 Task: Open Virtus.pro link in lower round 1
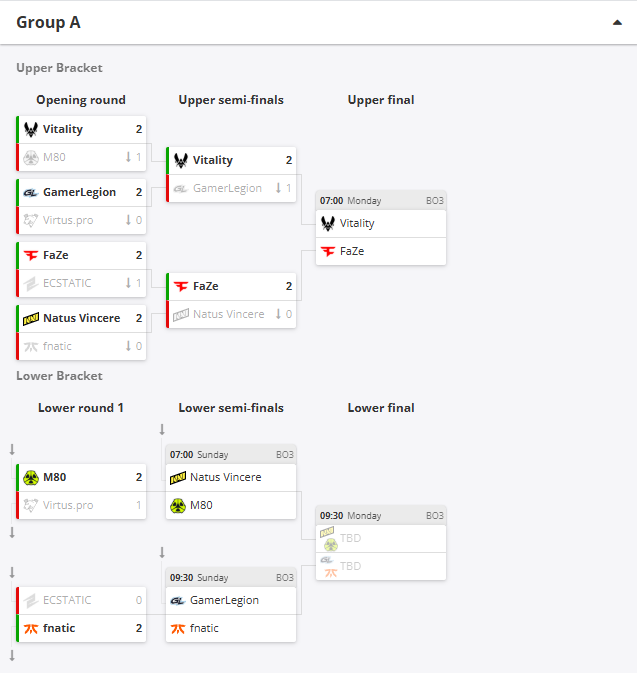68,506
